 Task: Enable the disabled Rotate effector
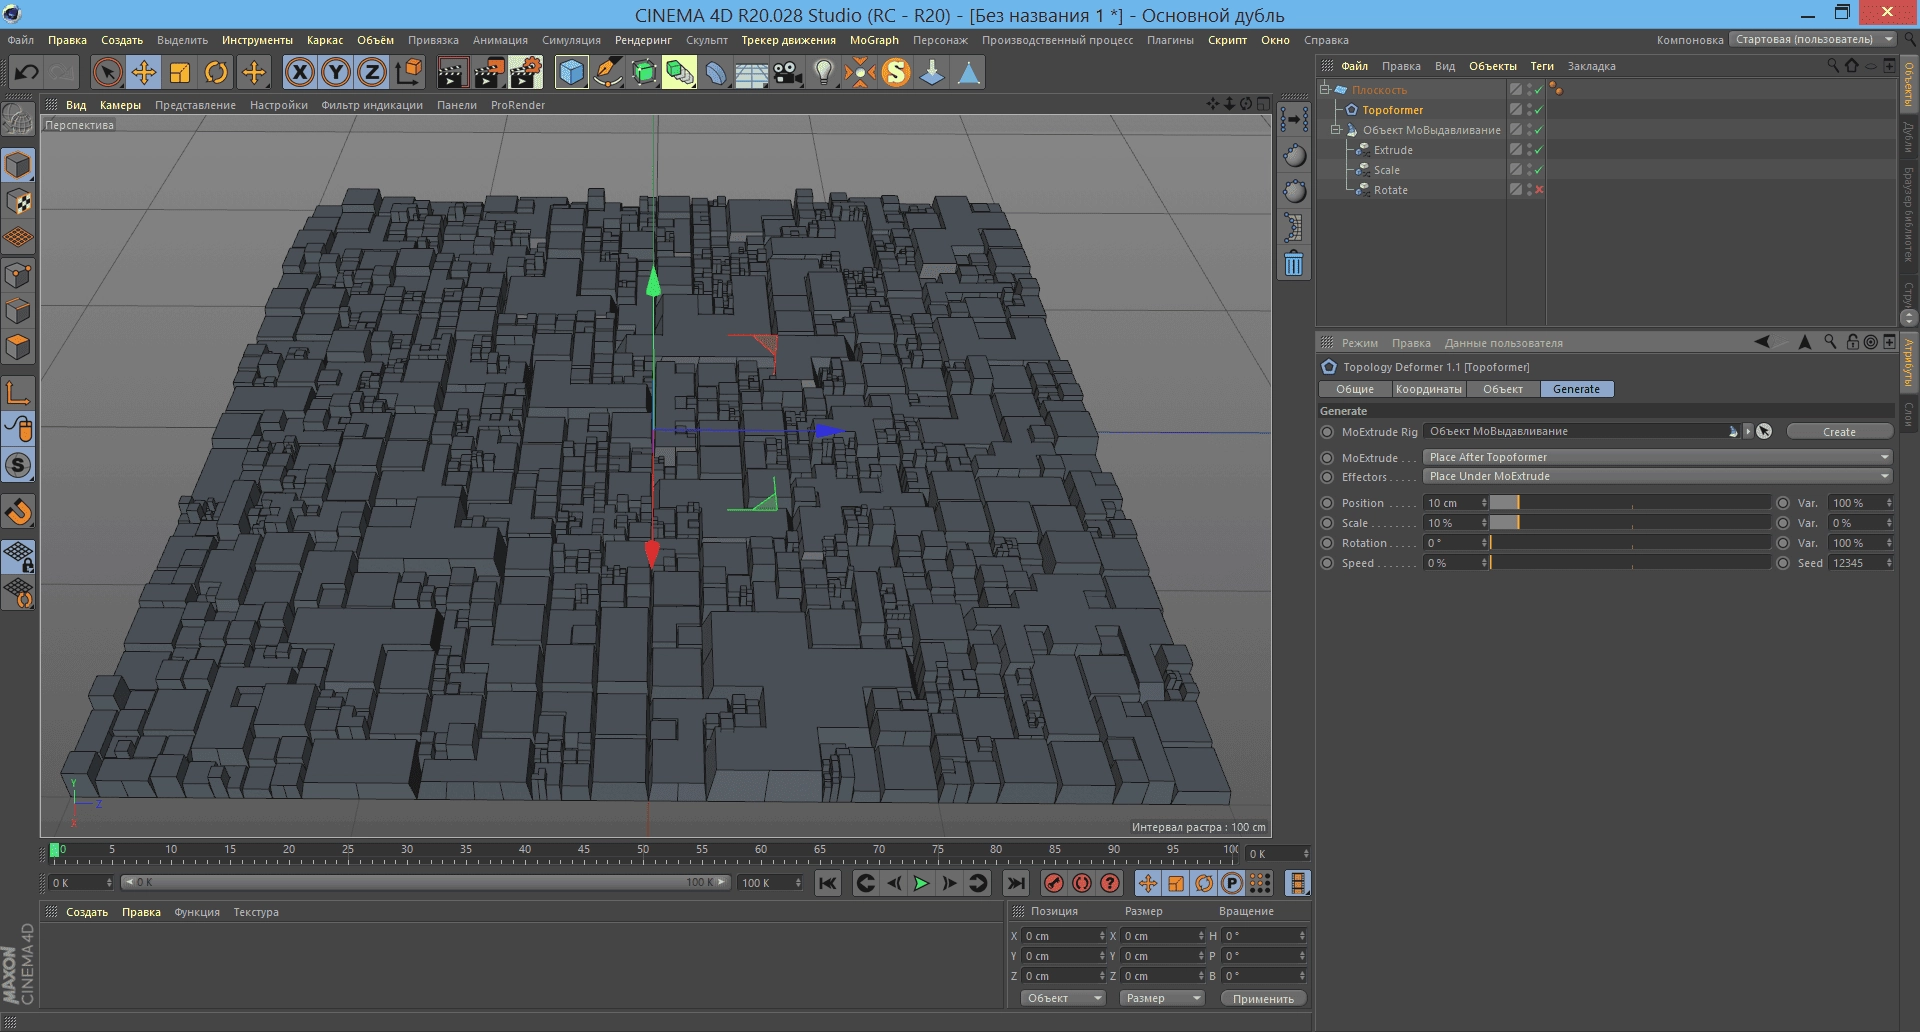1539,190
